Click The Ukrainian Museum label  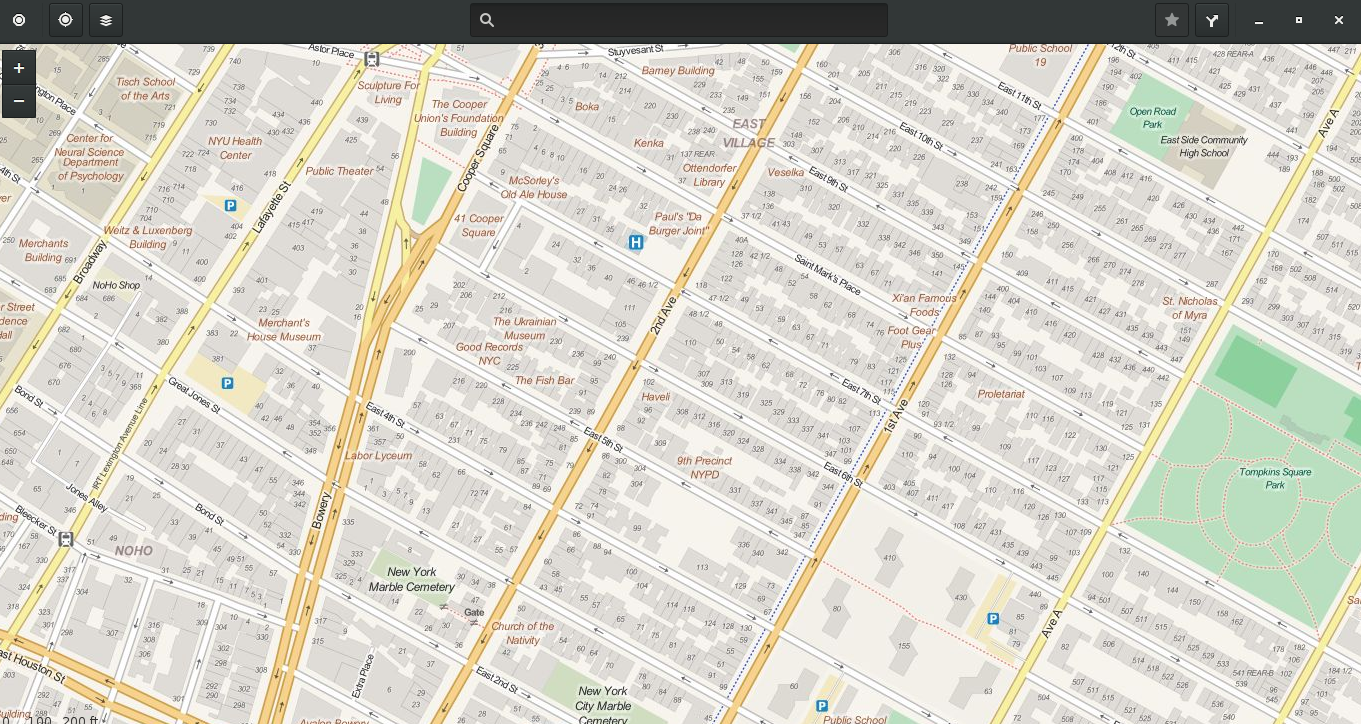(524, 328)
